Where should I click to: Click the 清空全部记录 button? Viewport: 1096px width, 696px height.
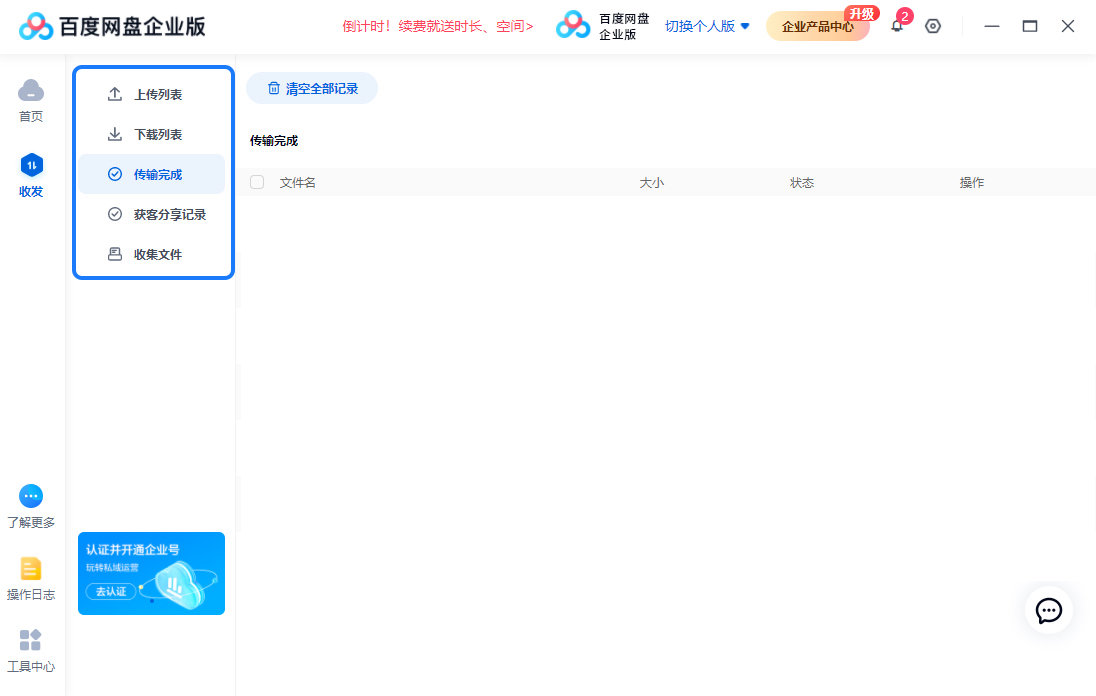click(312, 88)
